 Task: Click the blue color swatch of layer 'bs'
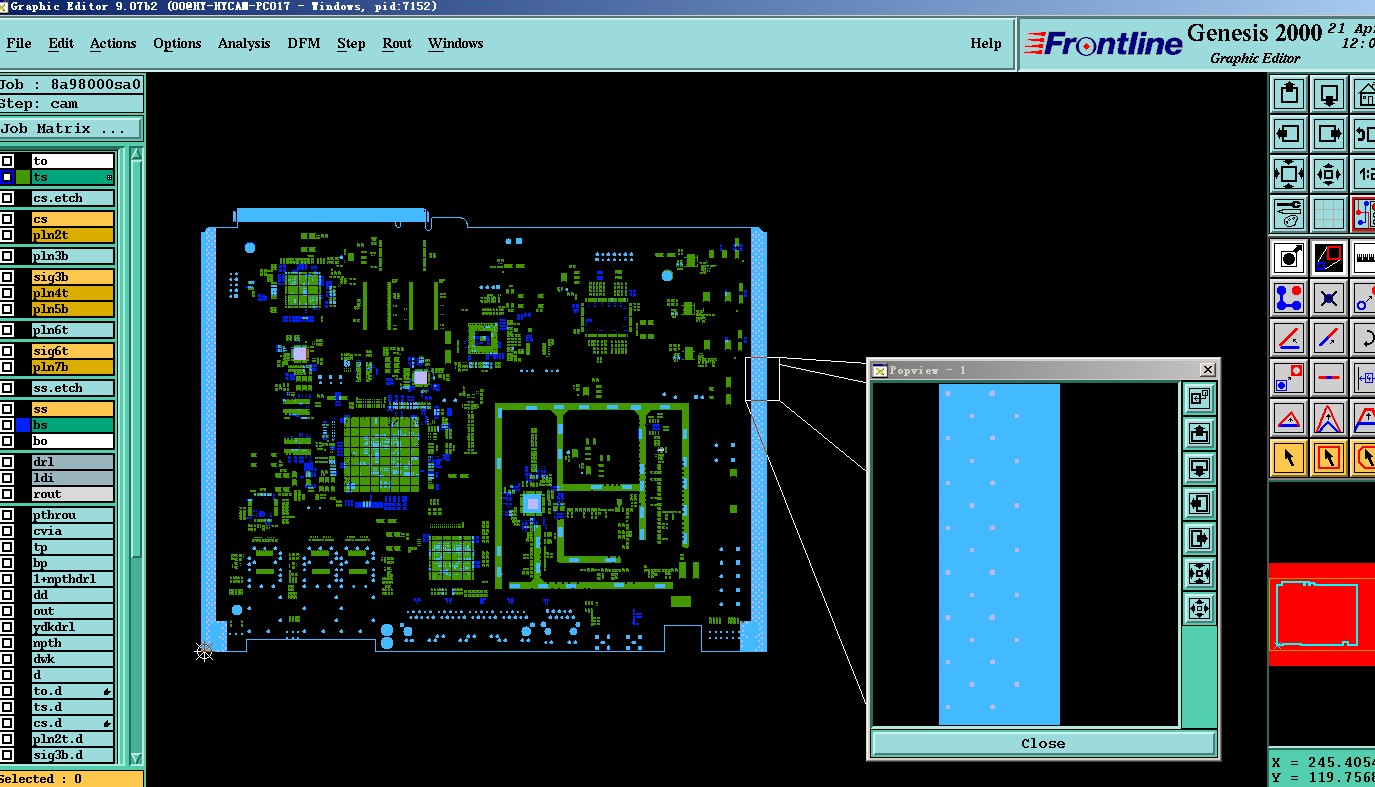point(22,425)
